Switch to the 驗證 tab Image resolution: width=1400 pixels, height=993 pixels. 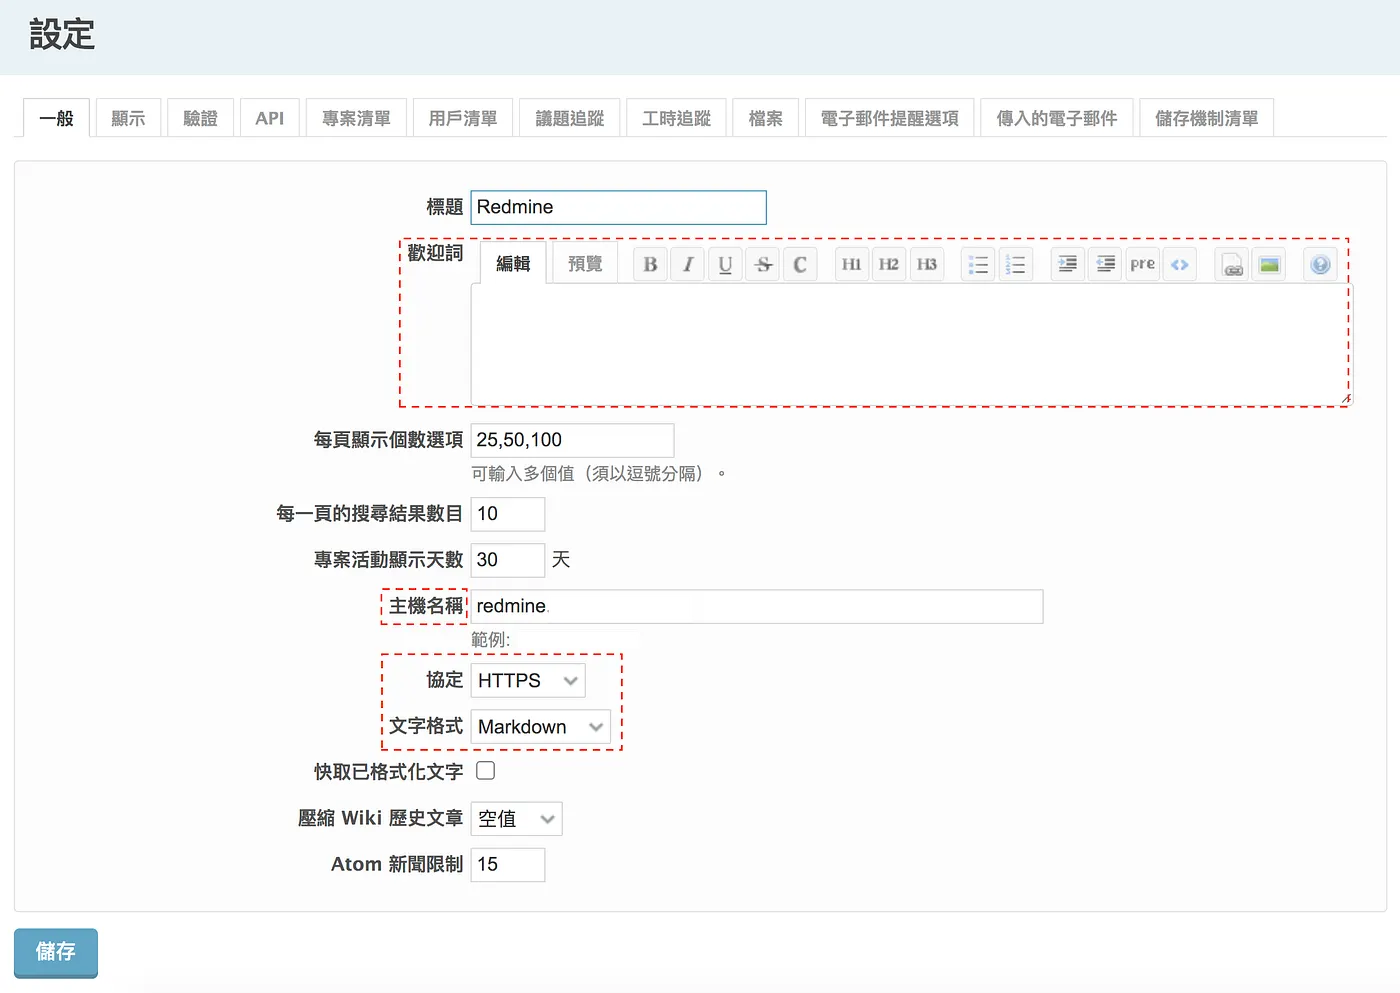click(x=200, y=118)
